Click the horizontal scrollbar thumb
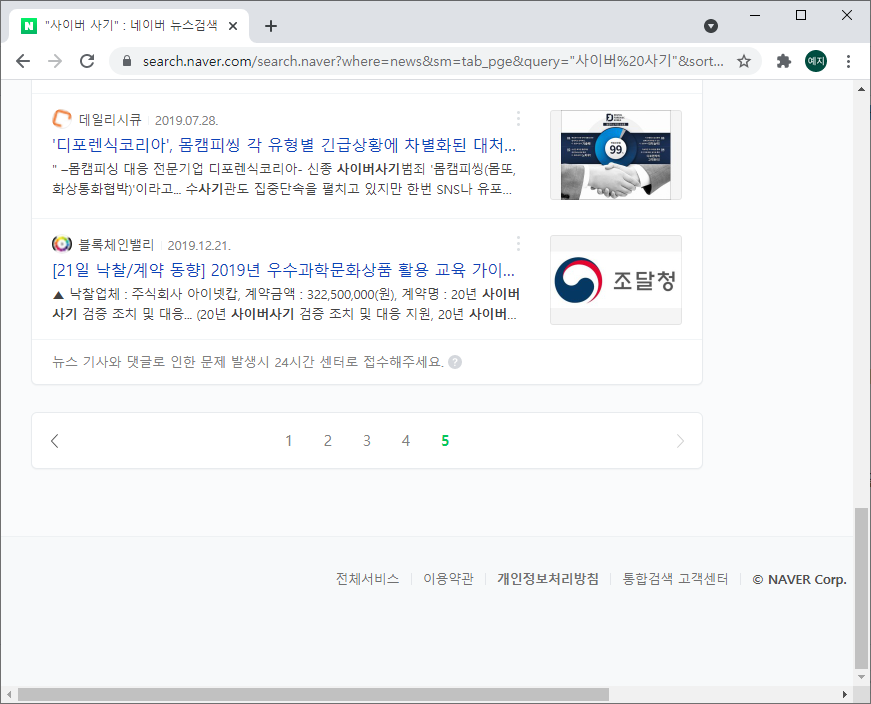This screenshot has height=704, width=871. coord(313,694)
